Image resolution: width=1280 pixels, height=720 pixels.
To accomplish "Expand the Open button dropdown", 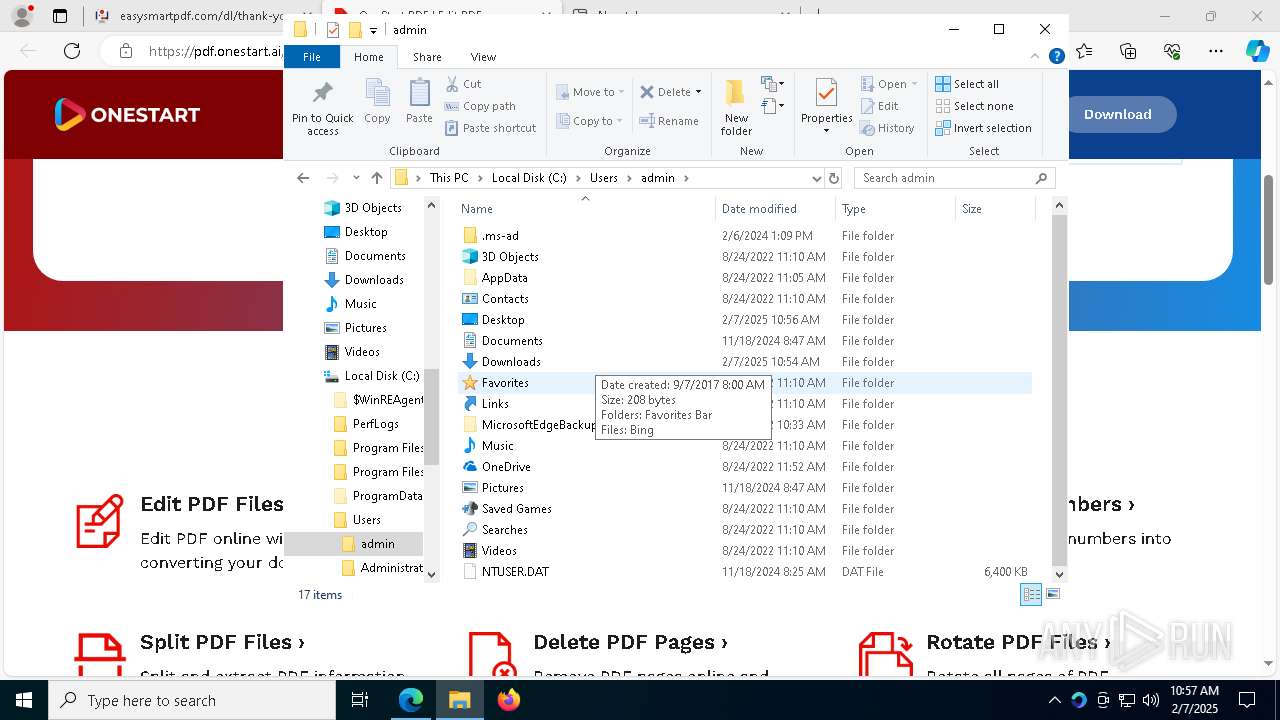I will (914, 84).
